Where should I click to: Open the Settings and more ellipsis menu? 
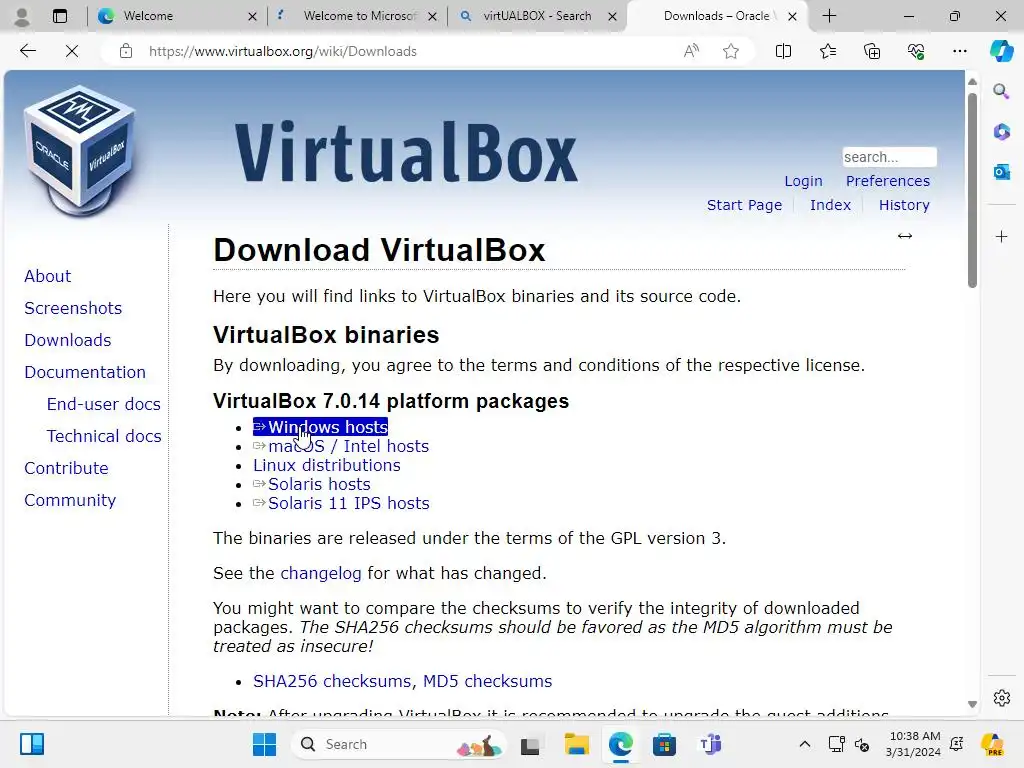tap(959, 51)
